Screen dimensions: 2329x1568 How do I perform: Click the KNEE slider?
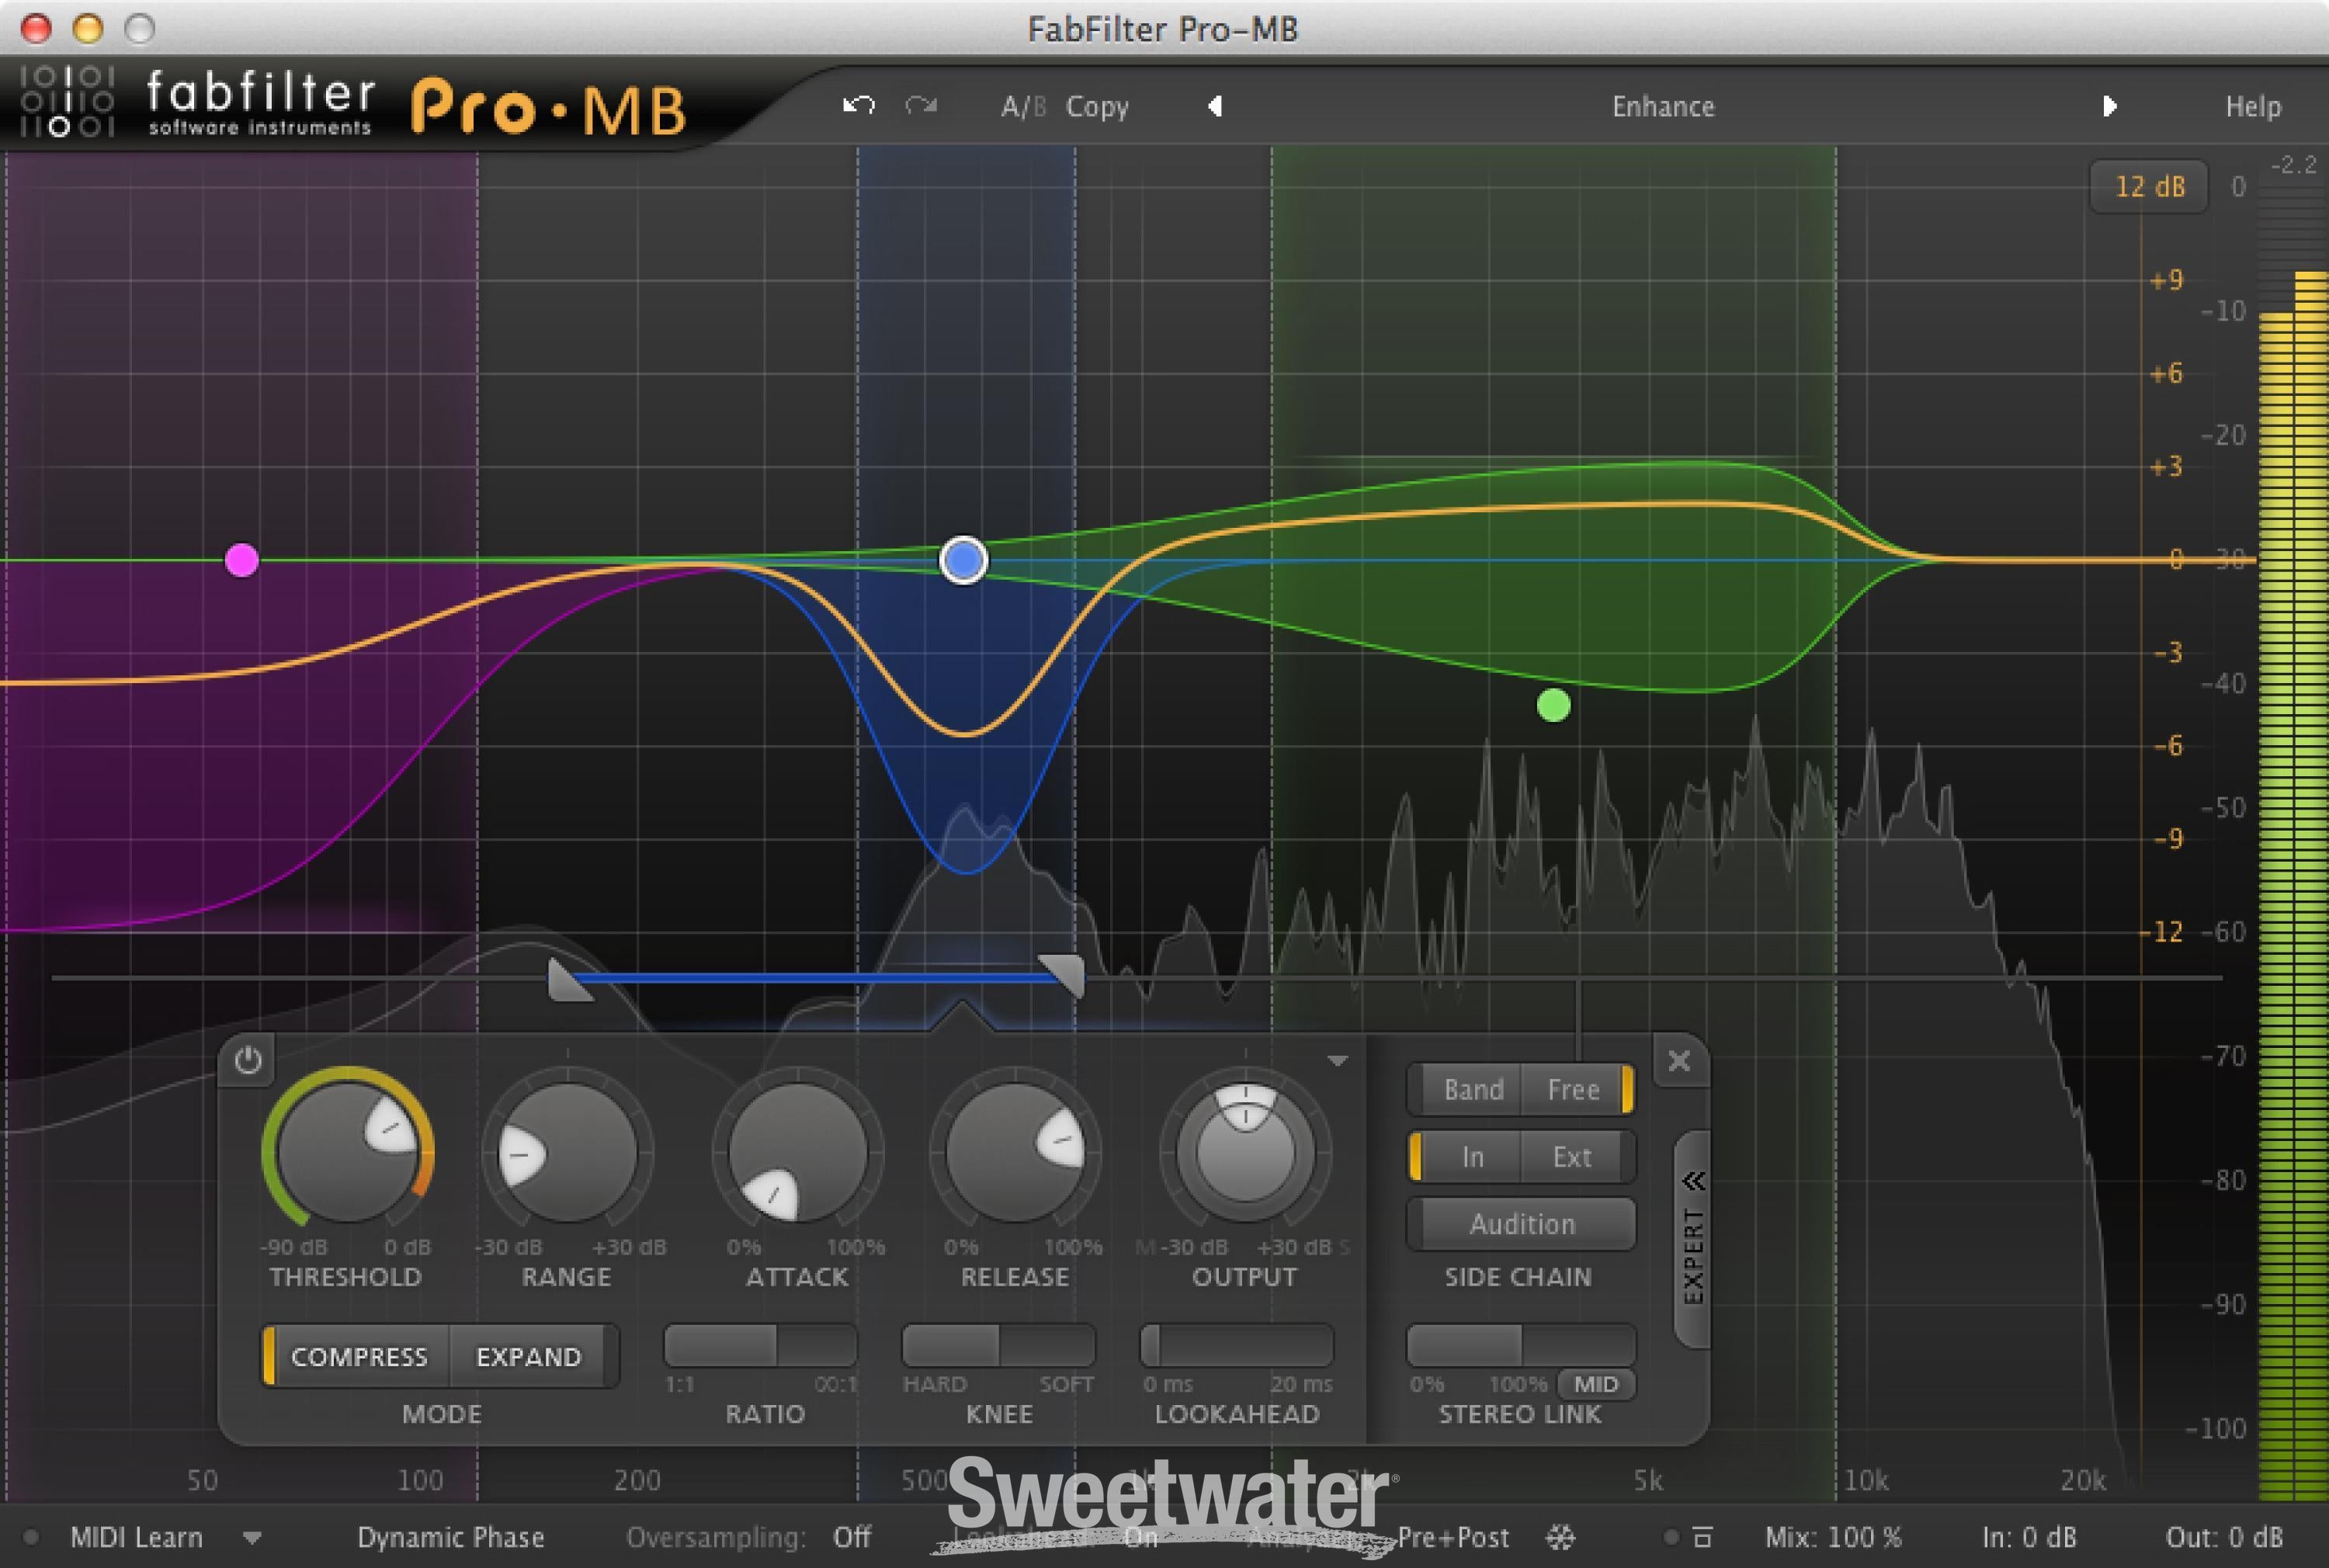tap(999, 1345)
